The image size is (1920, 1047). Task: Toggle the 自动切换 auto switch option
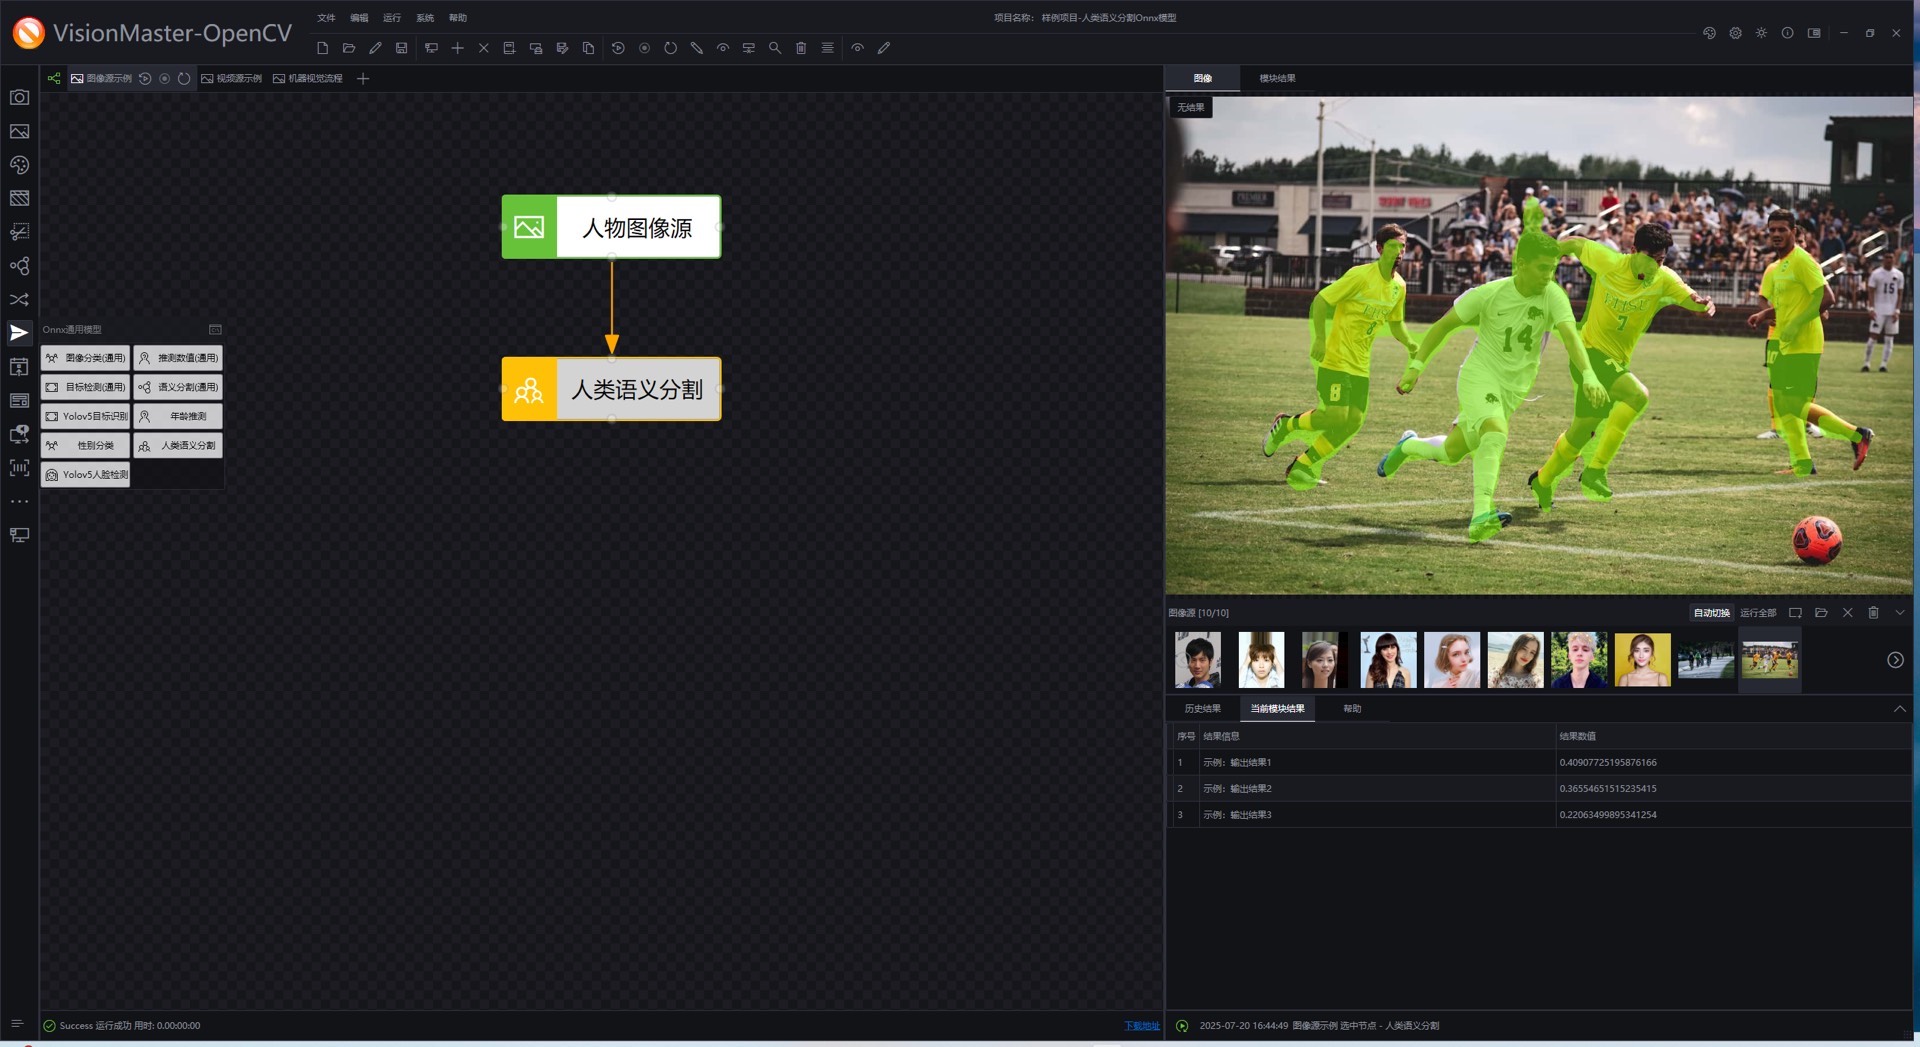click(1711, 613)
